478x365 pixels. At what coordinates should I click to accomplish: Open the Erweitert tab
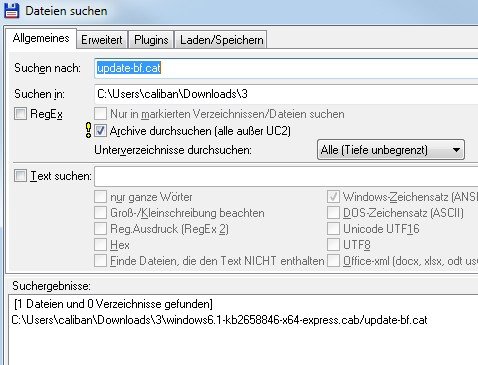[x=102, y=40]
